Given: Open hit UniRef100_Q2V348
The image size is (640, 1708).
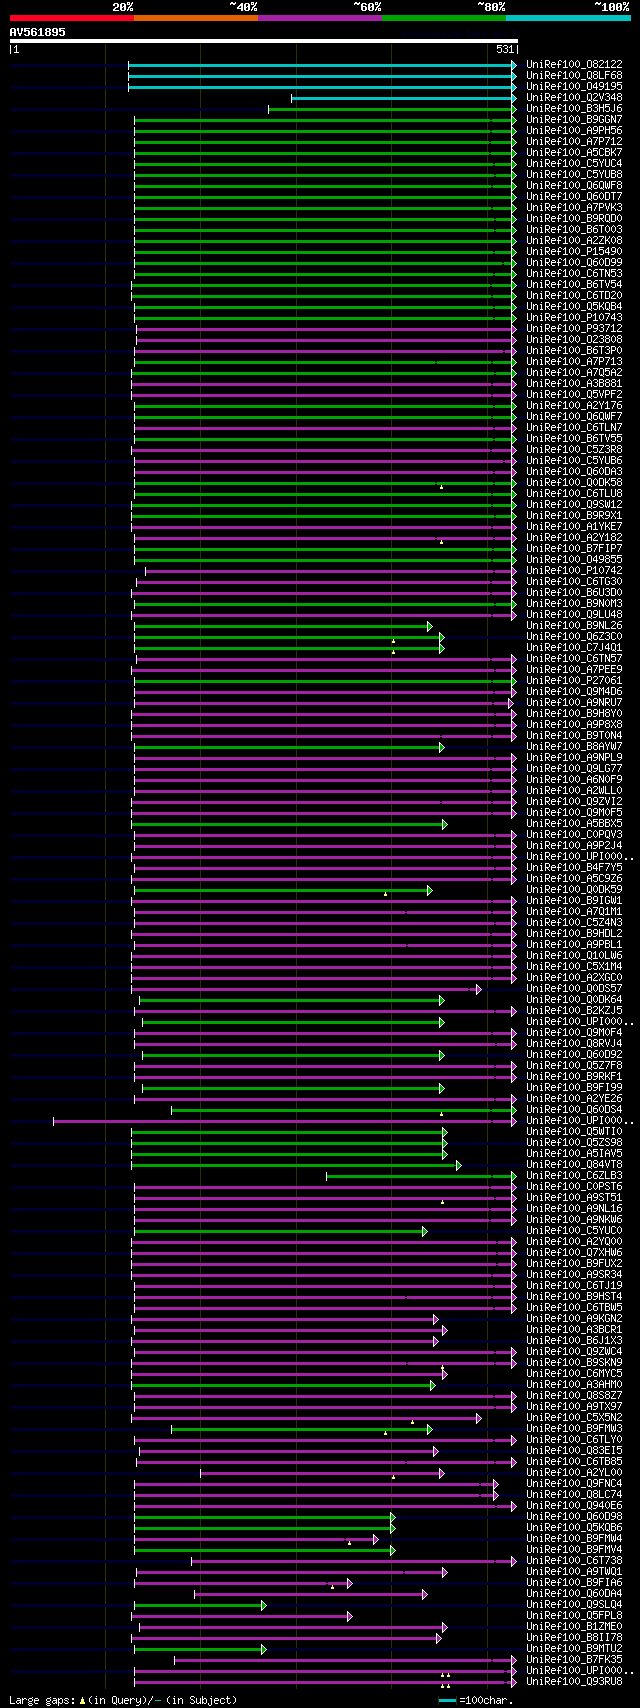Looking at the screenshot, I should pos(574,97).
